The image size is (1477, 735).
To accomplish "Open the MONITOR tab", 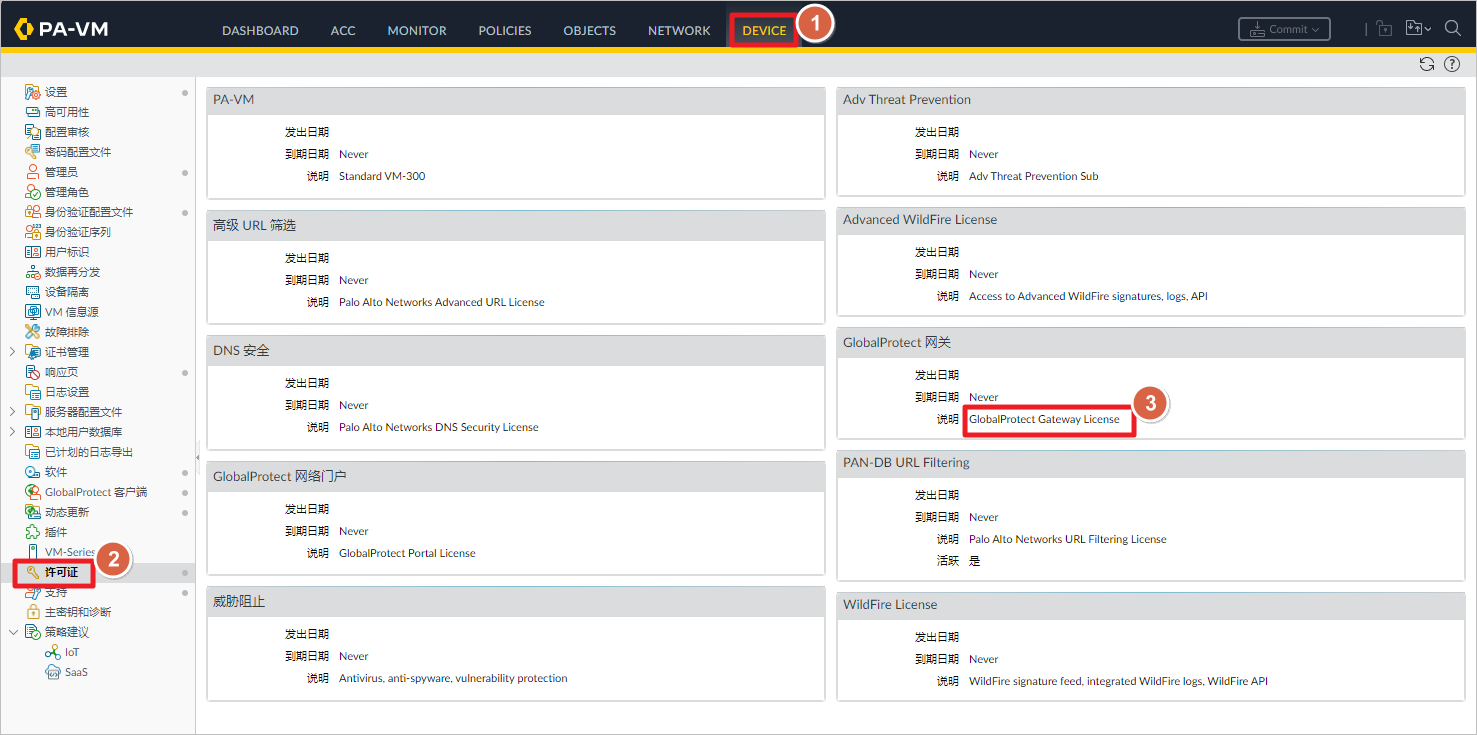I will pos(417,30).
